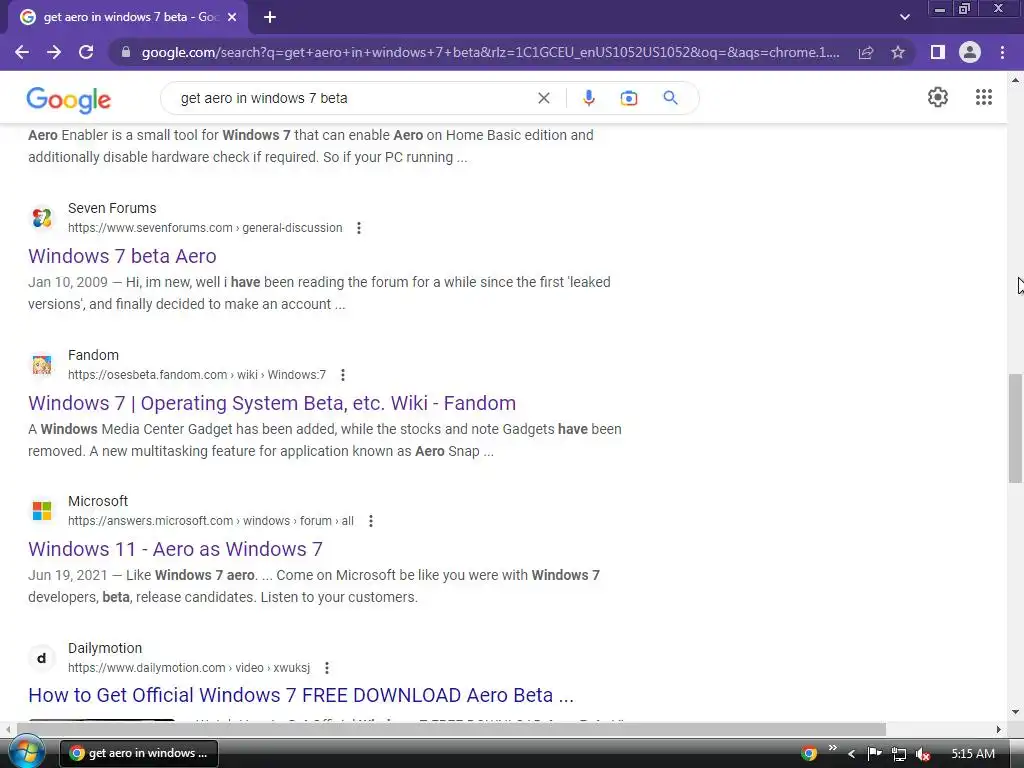
Task: Open the 'Windows 7 beta Aero' result
Action: [x=122, y=256]
